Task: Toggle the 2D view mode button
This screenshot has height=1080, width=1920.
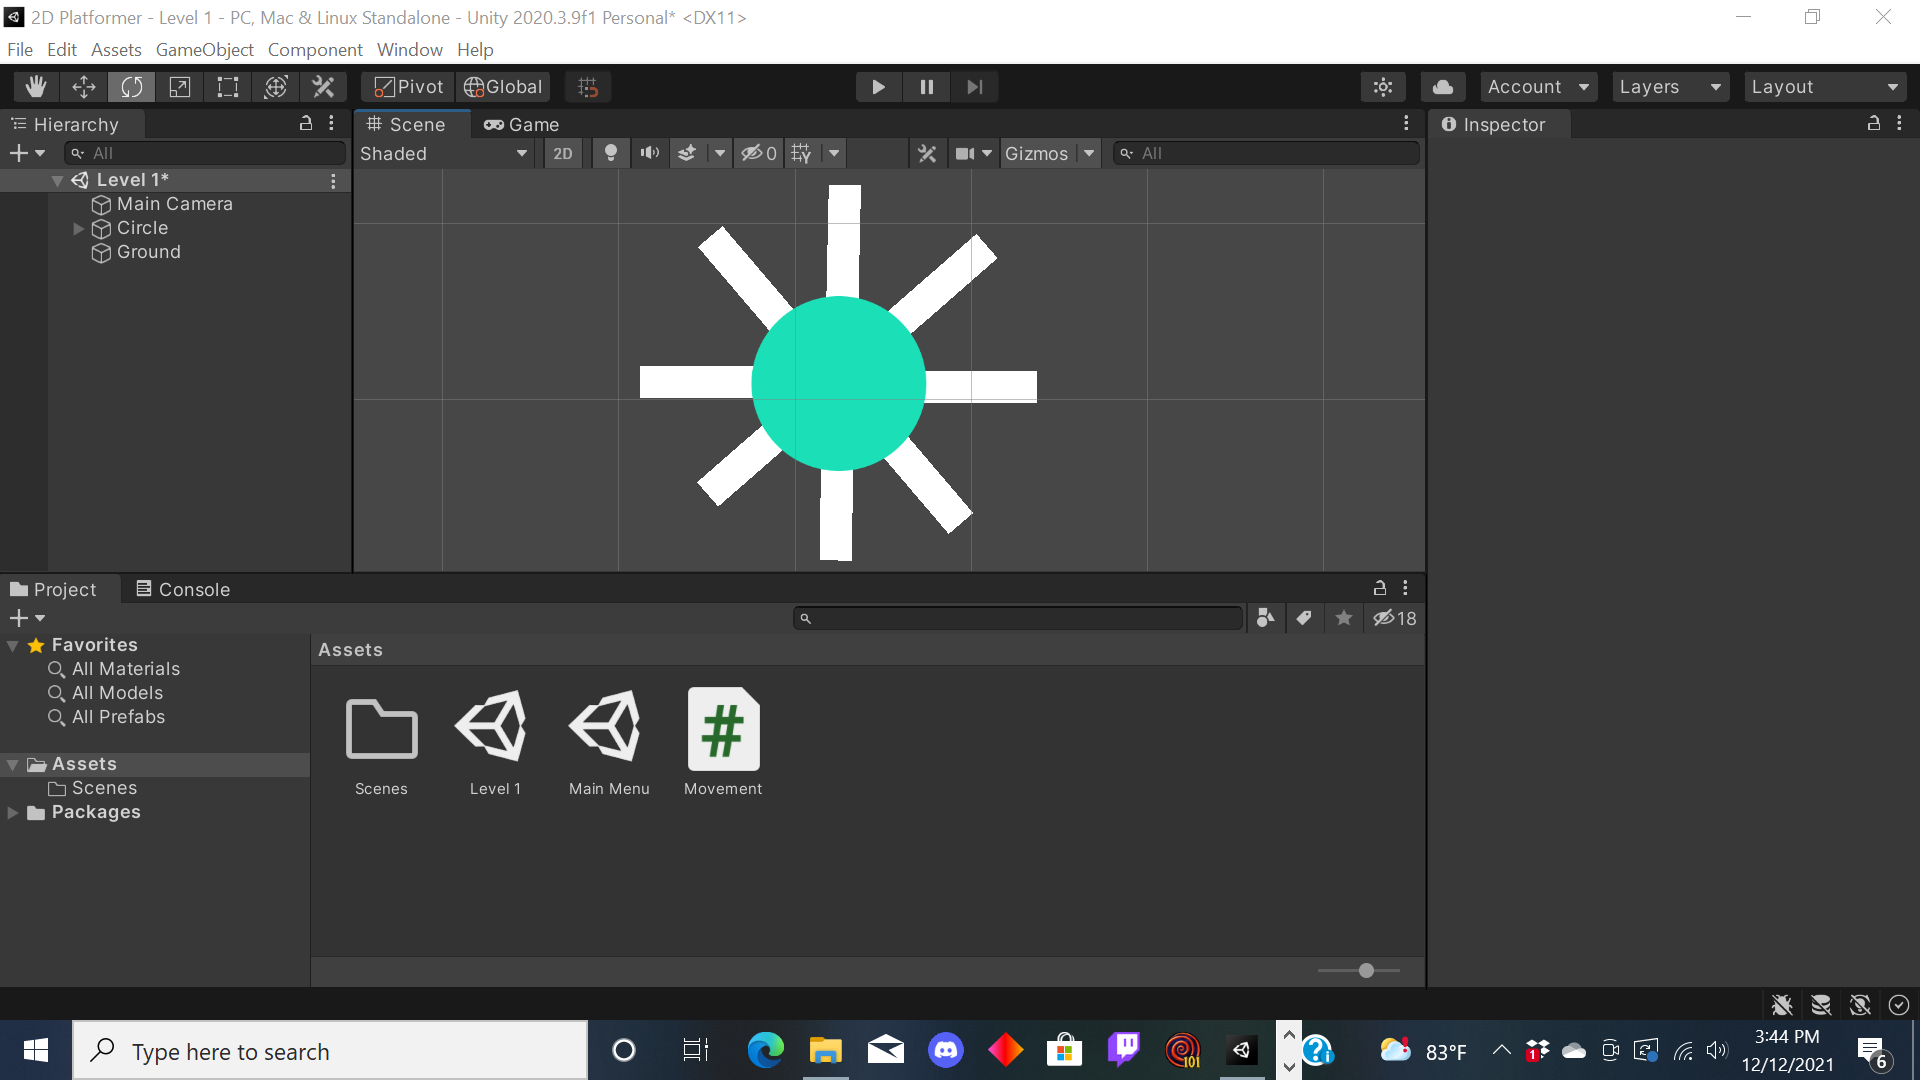Action: (563, 153)
